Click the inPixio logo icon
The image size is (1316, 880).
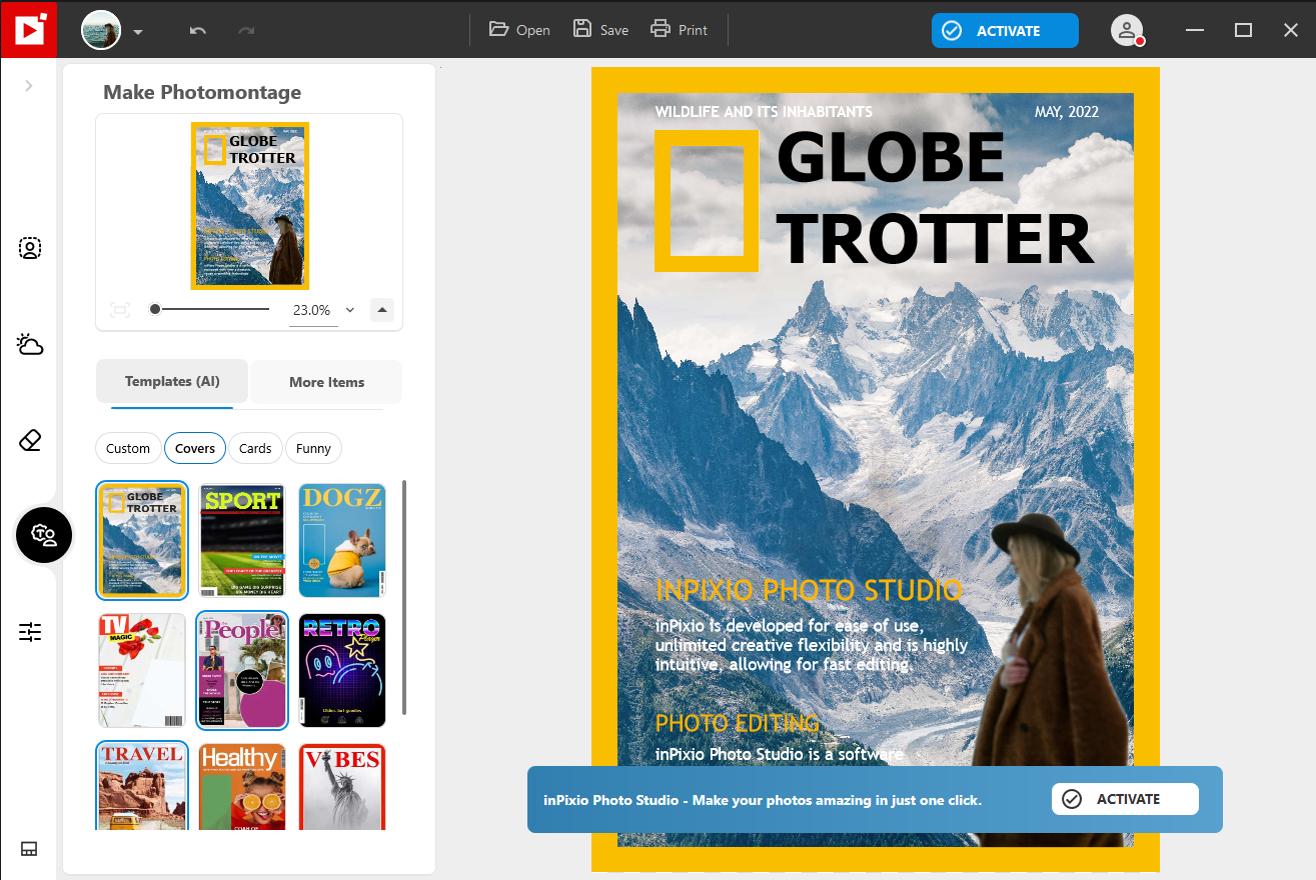tap(29, 30)
